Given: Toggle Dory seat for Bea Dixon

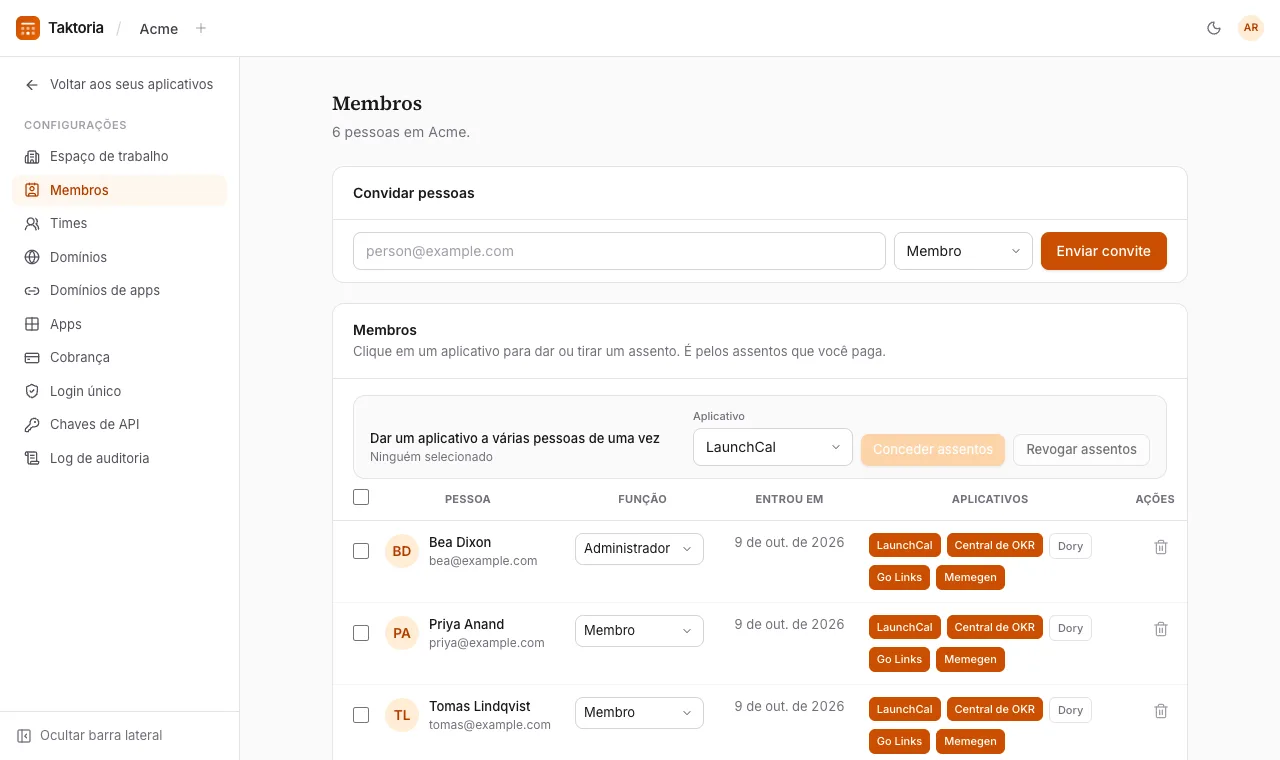Looking at the screenshot, I should click(1070, 546).
